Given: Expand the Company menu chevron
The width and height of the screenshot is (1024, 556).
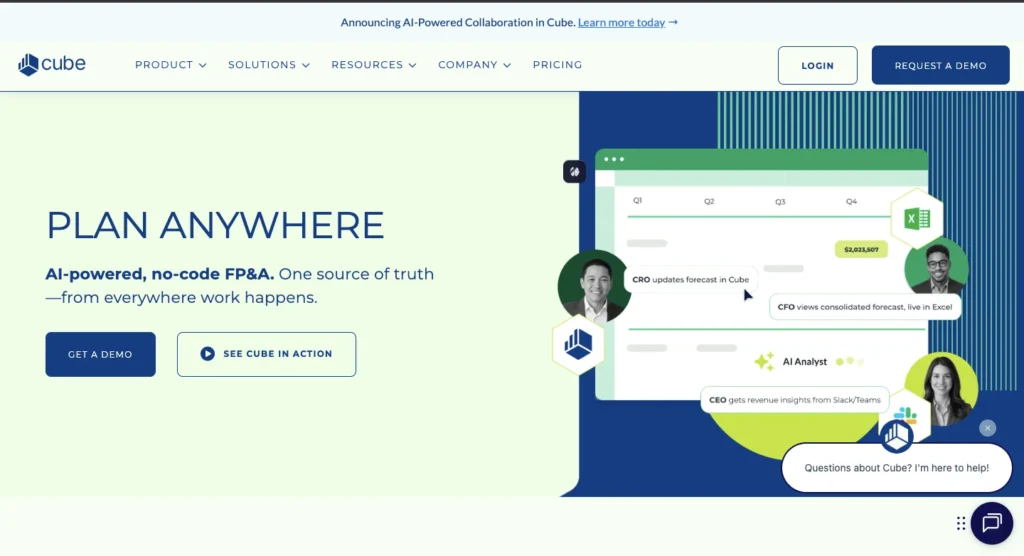Looking at the screenshot, I should (x=507, y=65).
